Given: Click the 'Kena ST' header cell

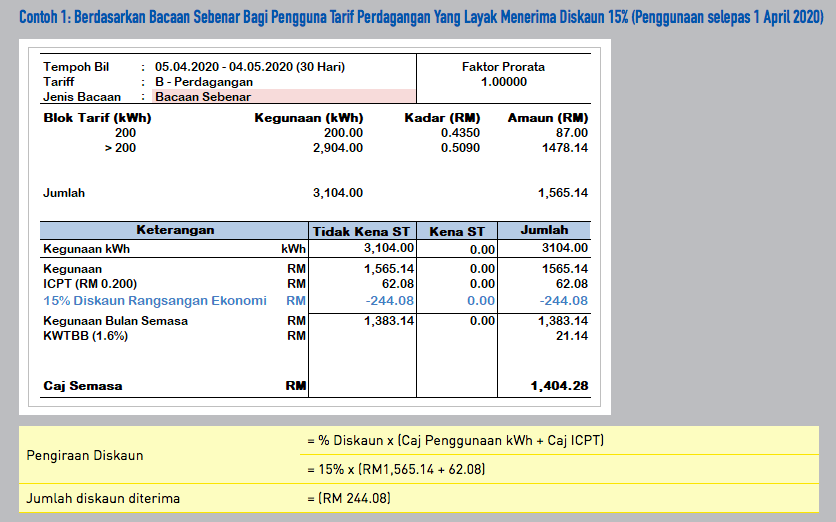Looking at the screenshot, I should click(x=456, y=231).
